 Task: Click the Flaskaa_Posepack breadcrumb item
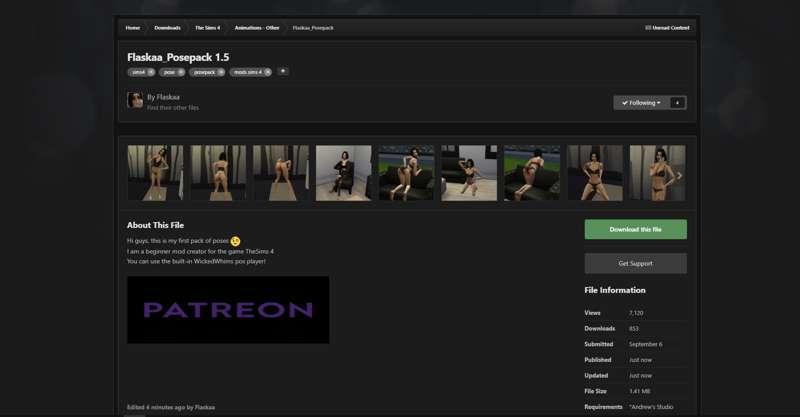coord(313,28)
